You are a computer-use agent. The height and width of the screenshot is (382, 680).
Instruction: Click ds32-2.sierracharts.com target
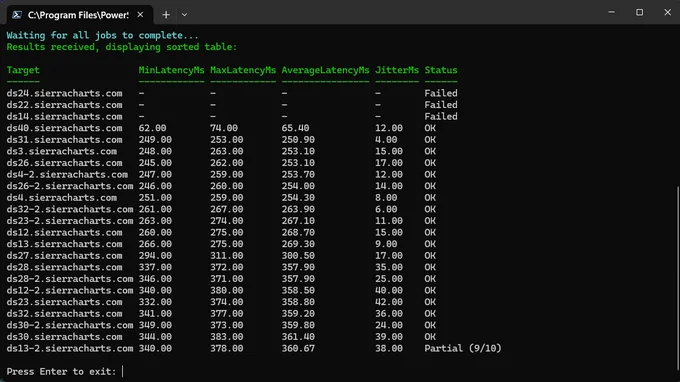pyautogui.click(x=70, y=209)
